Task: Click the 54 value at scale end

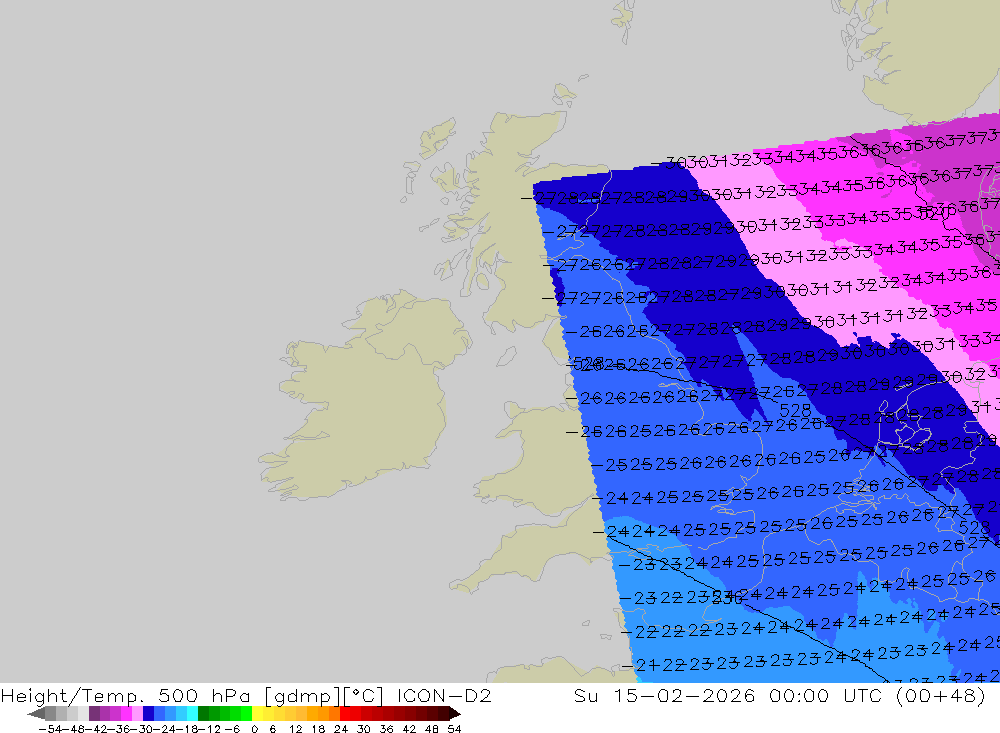Action: click(x=454, y=729)
